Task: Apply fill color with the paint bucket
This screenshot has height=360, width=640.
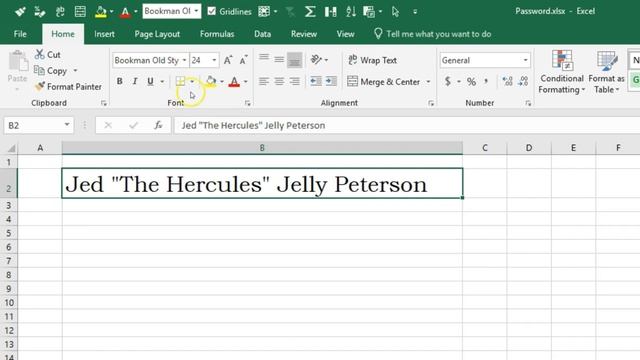Action: [211, 81]
